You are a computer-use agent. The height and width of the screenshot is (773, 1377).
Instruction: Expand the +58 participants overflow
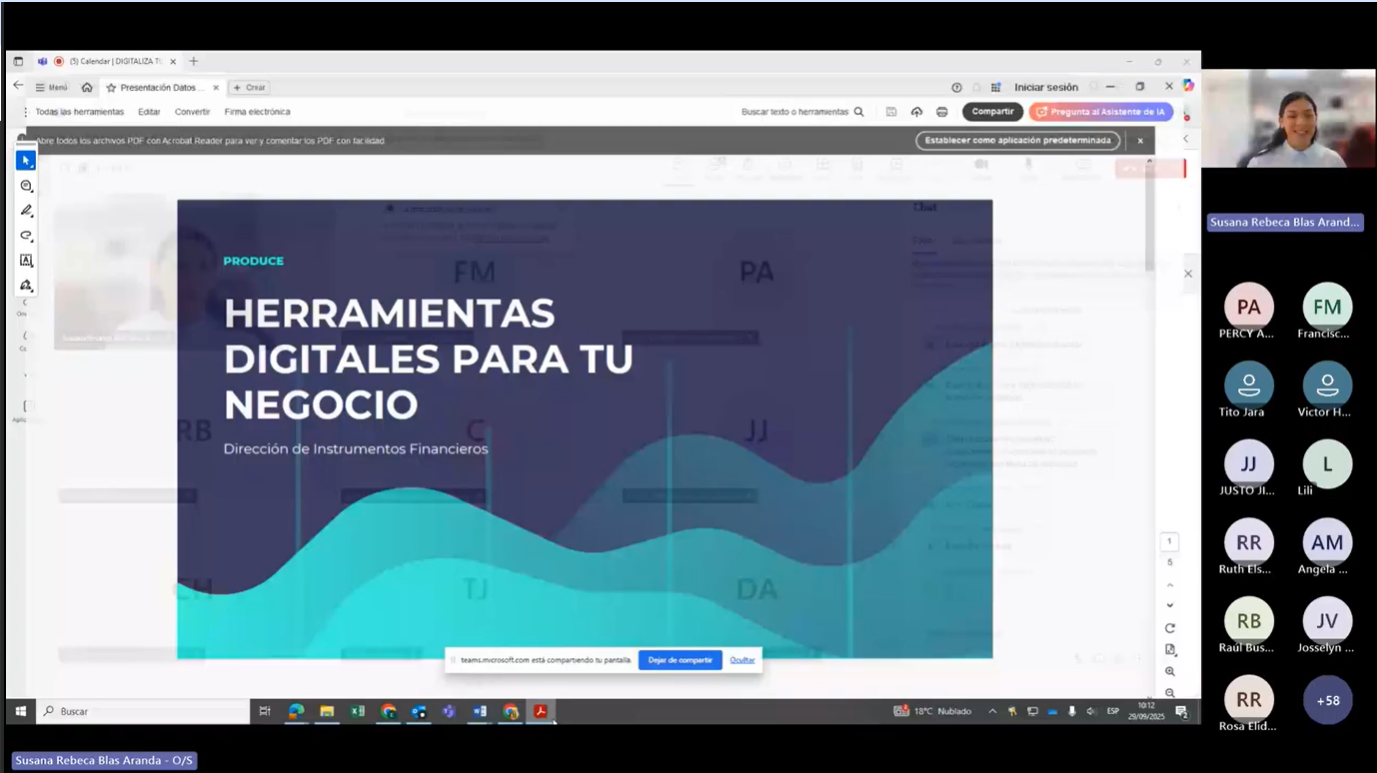(1327, 701)
